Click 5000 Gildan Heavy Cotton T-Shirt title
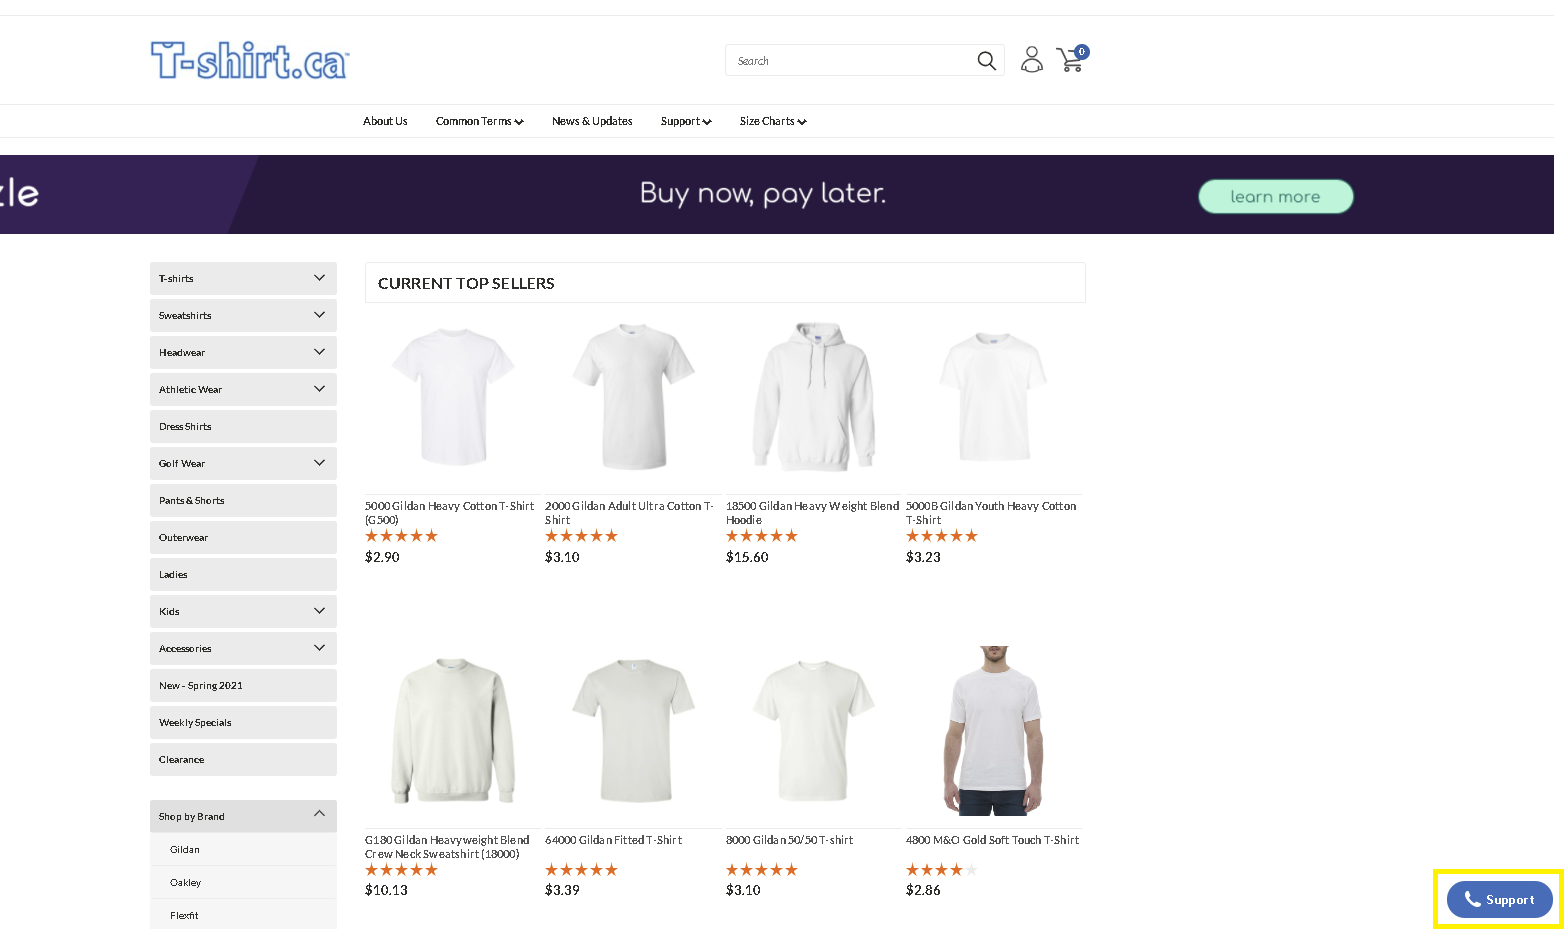This screenshot has height=933, width=1566. [450, 513]
